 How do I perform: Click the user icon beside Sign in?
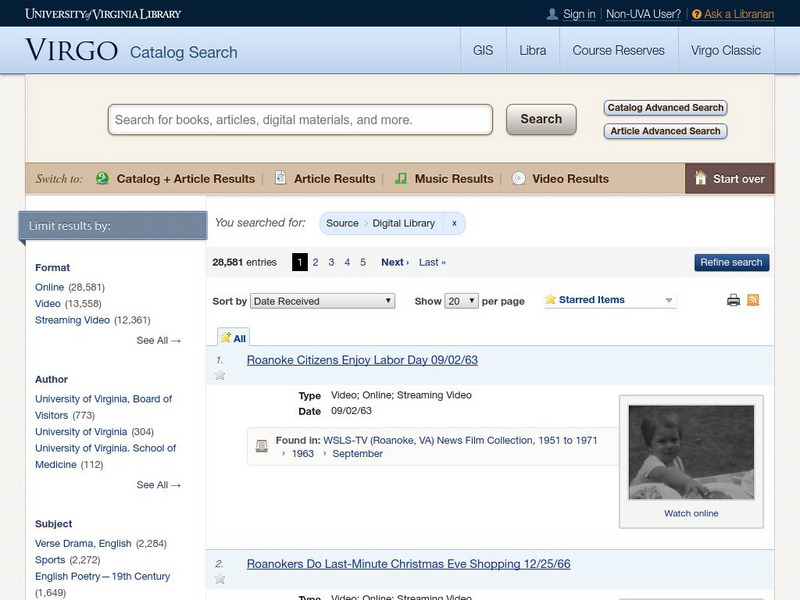tap(552, 14)
